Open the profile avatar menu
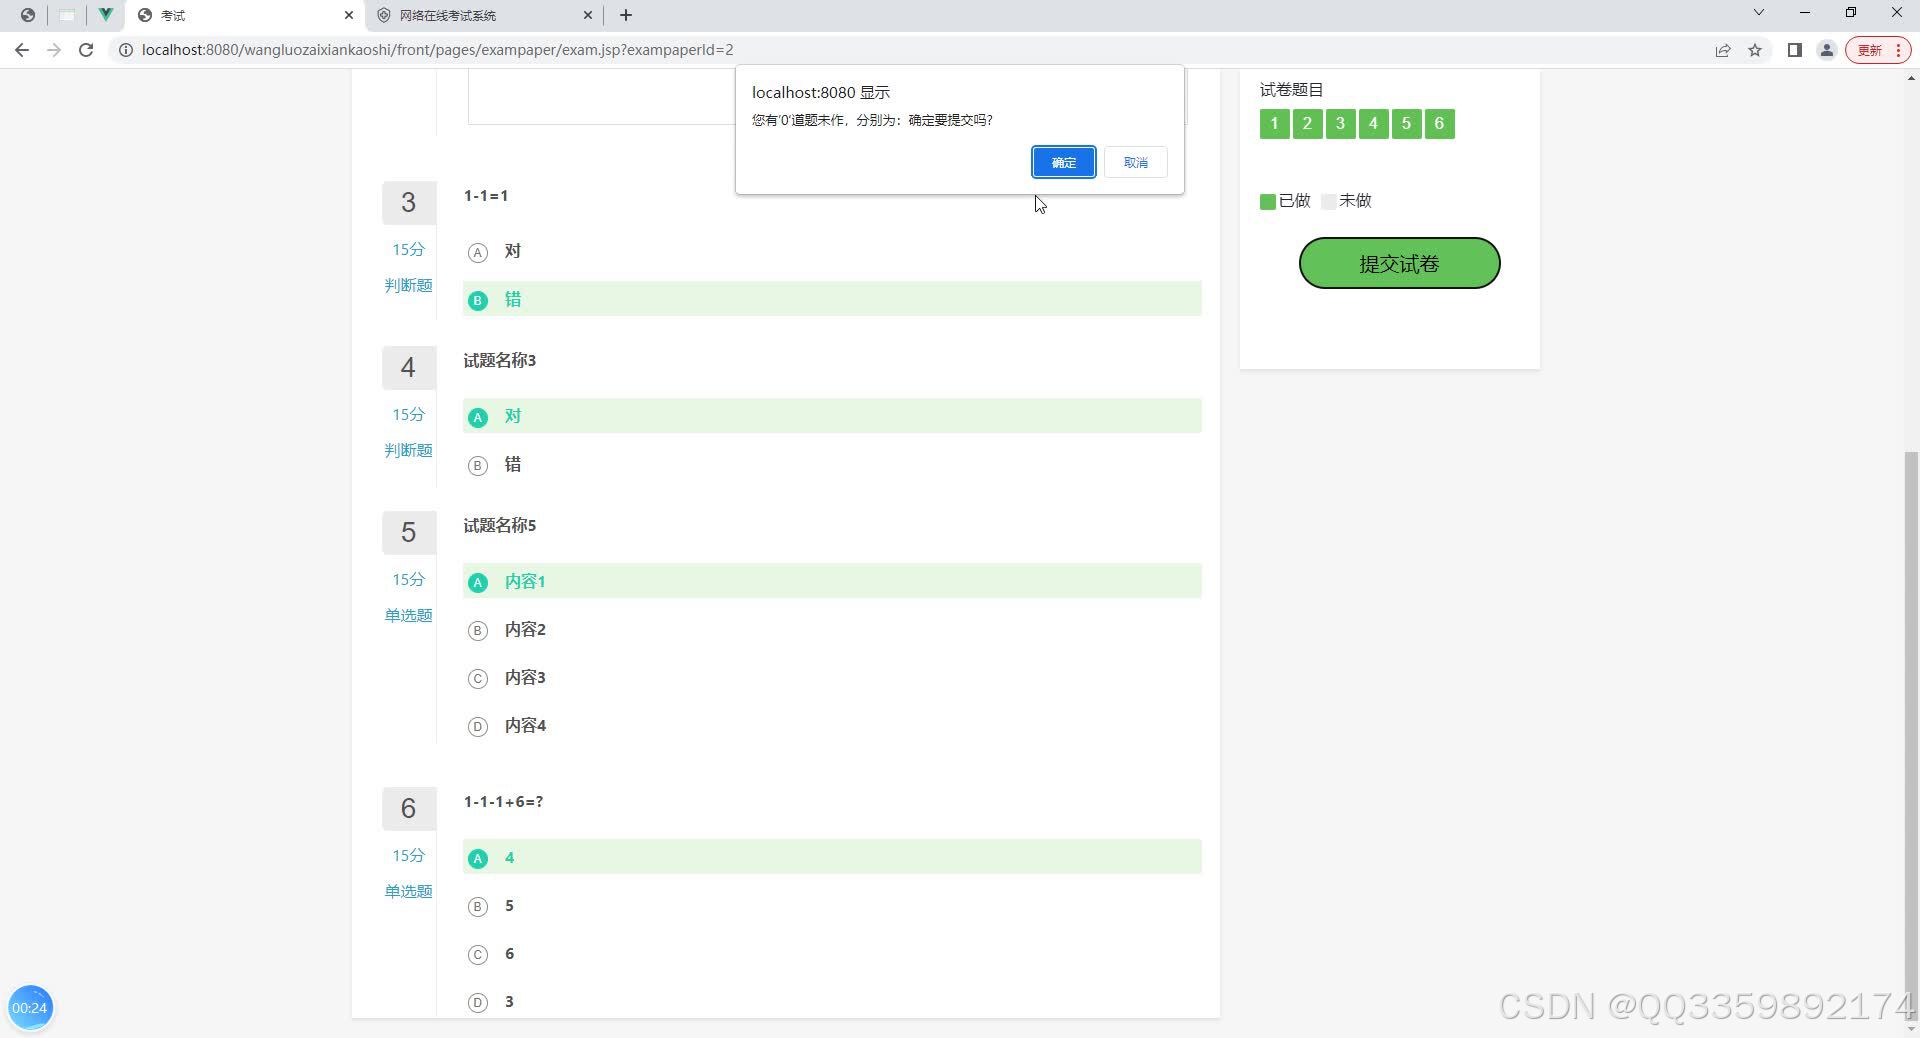This screenshot has width=1920, height=1038. tap(1826, 50)
